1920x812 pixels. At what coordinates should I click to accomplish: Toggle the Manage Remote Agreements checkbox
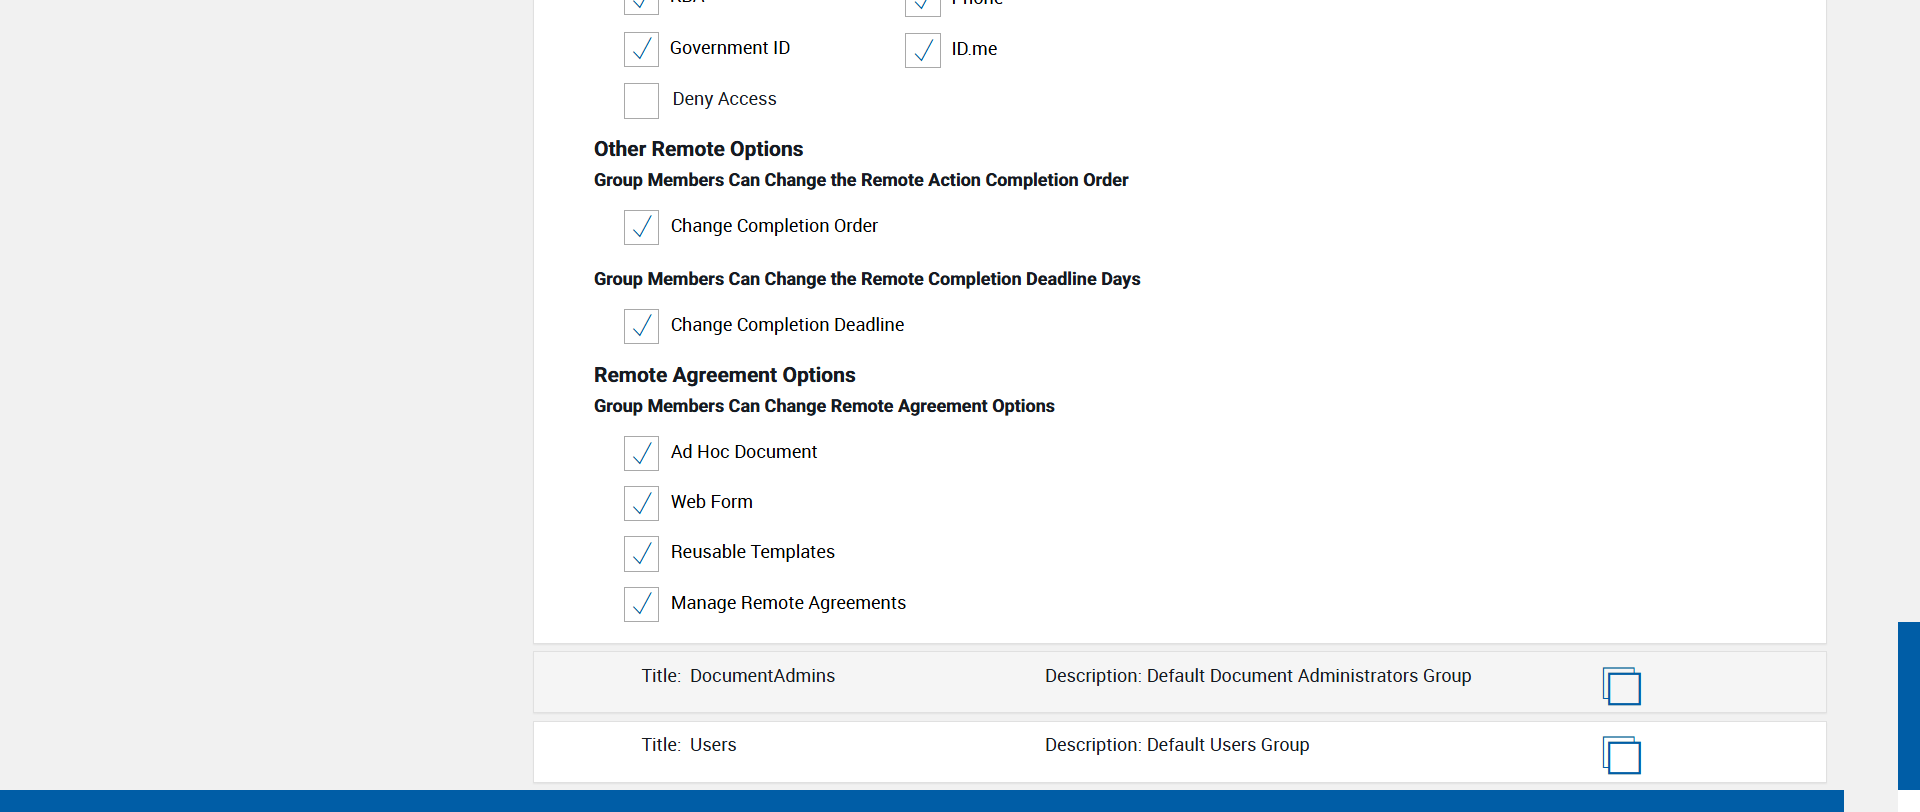point(641,604)
